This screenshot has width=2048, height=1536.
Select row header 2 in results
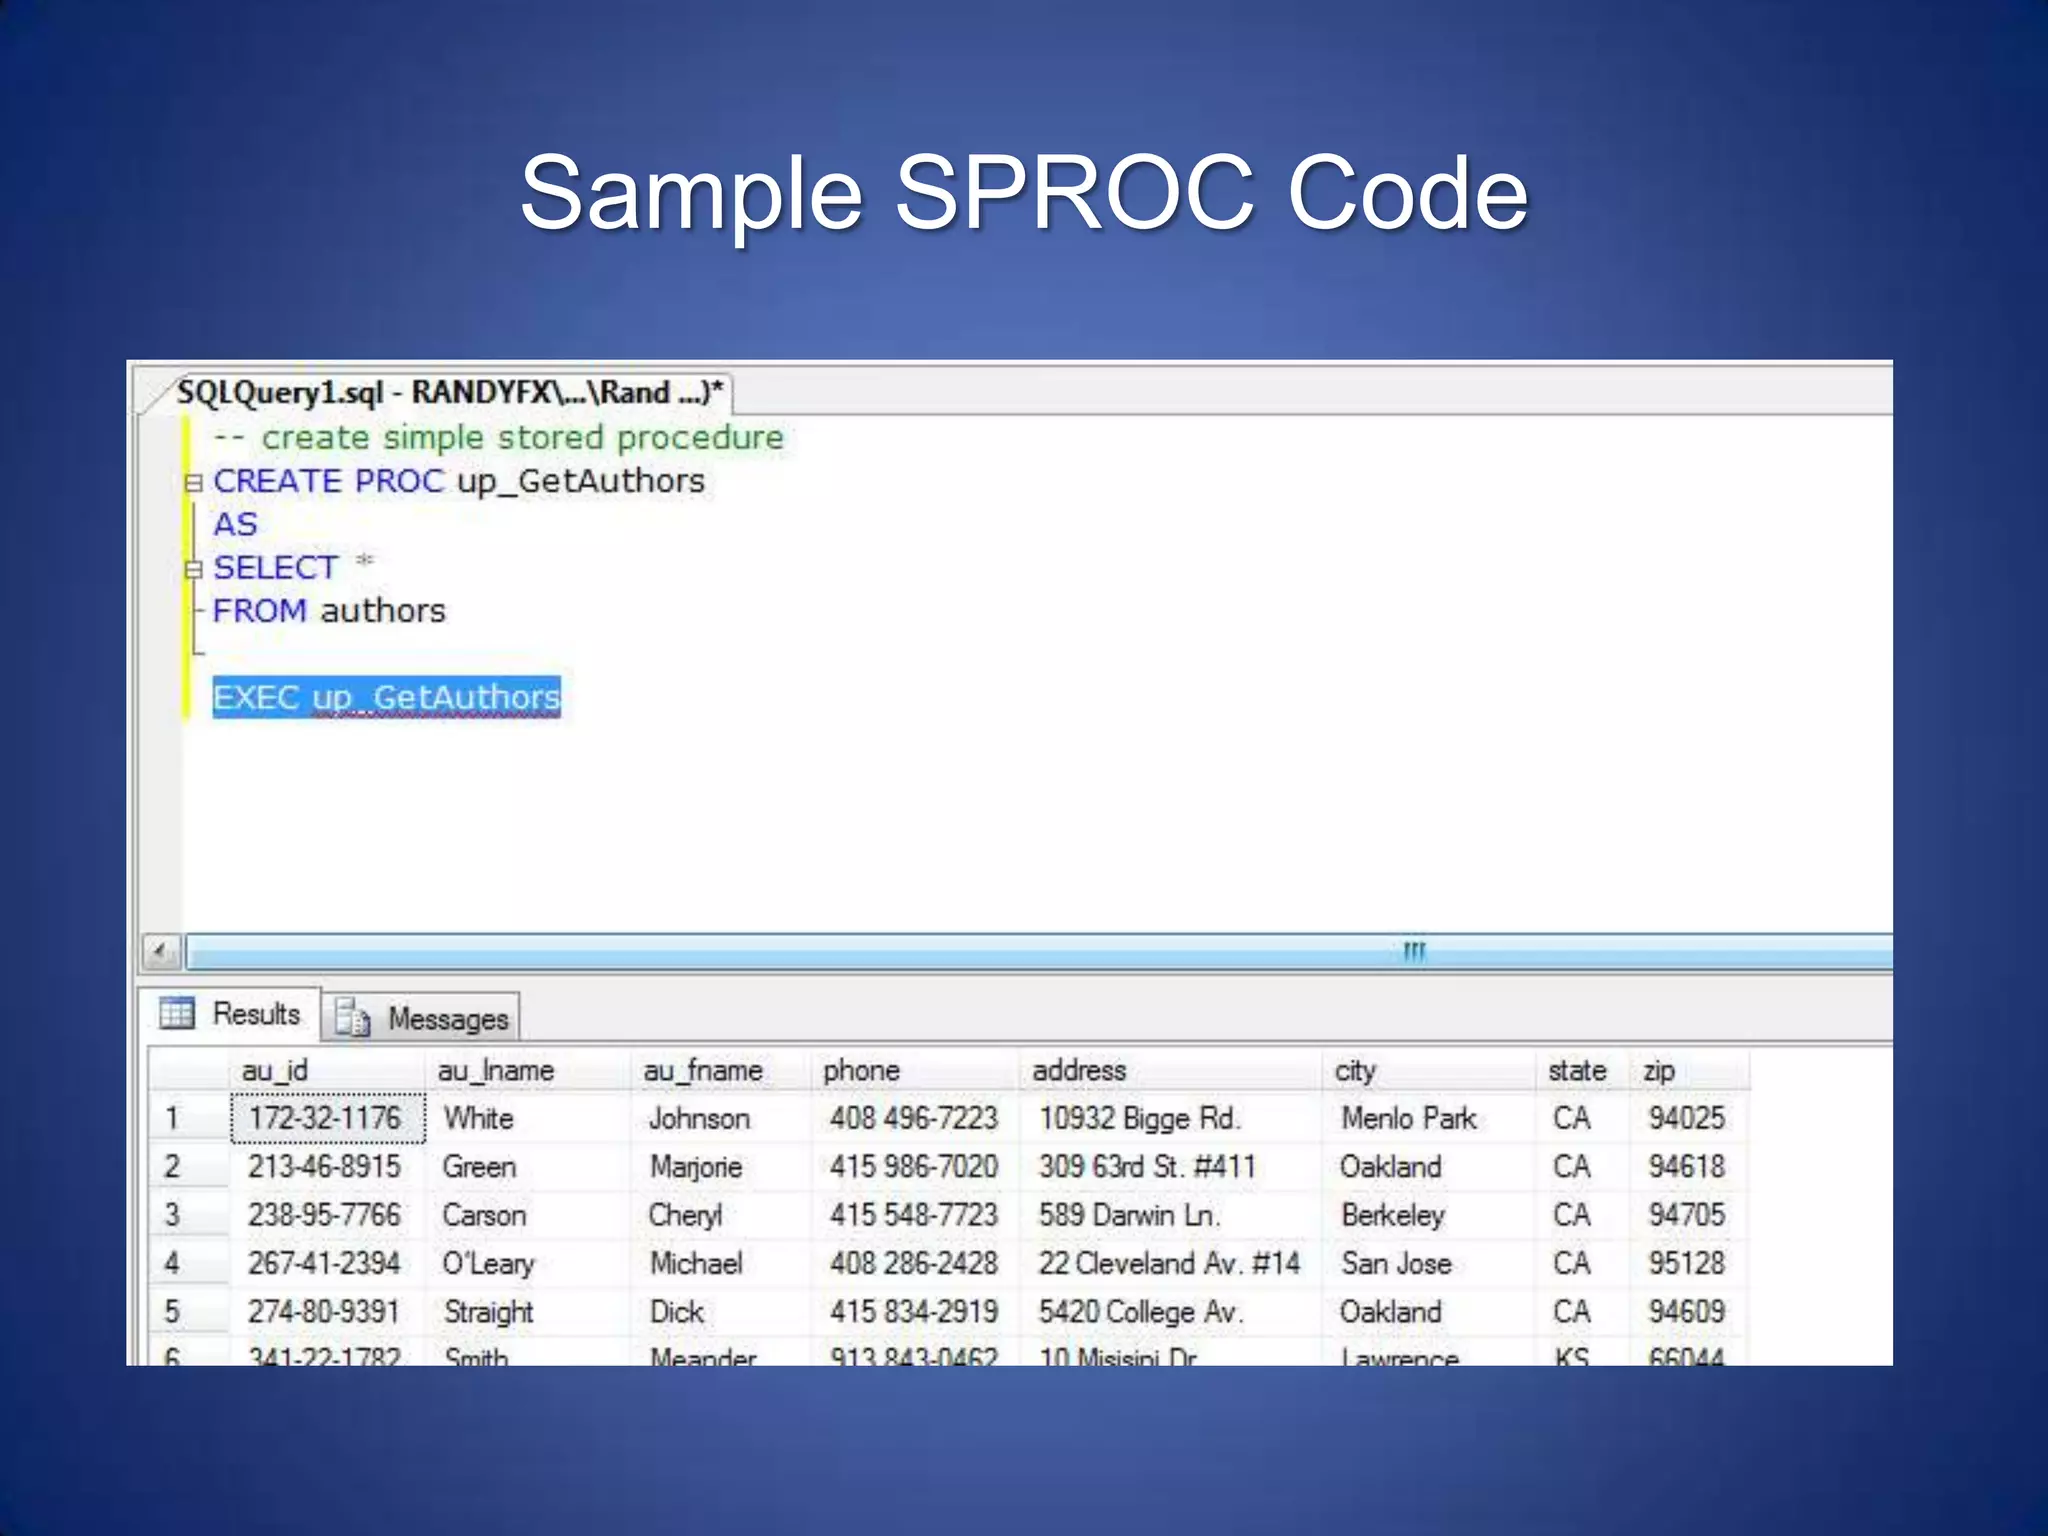tap(189, 1166)
